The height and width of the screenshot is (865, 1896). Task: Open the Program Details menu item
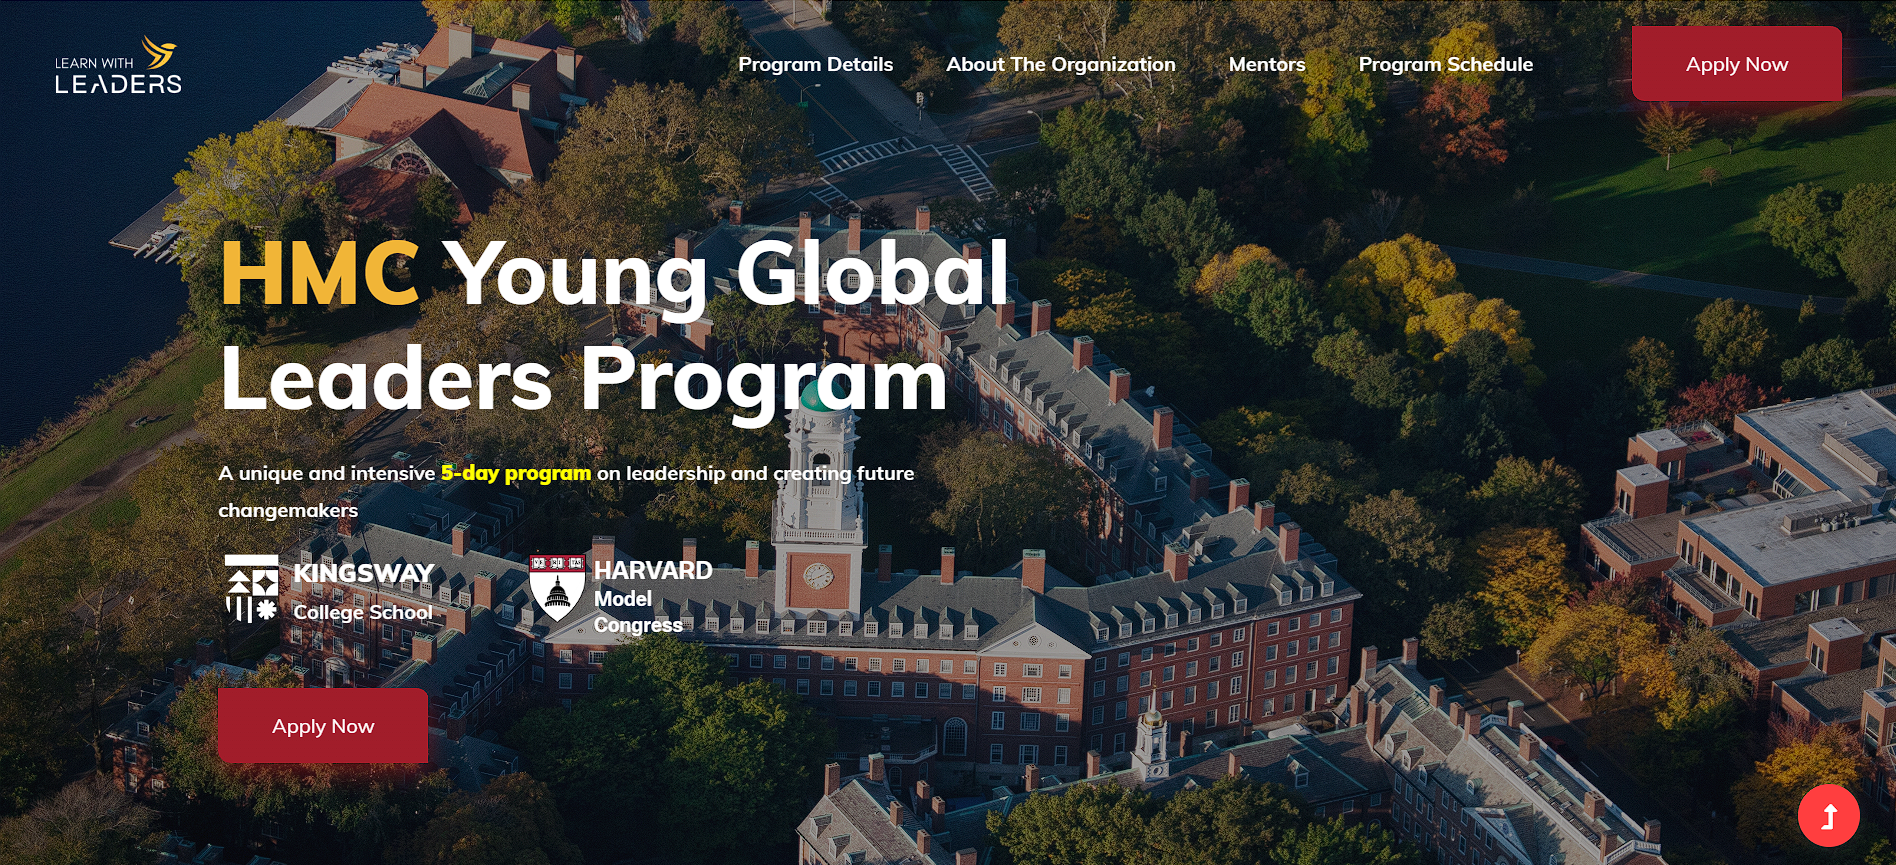click(815, 64)
